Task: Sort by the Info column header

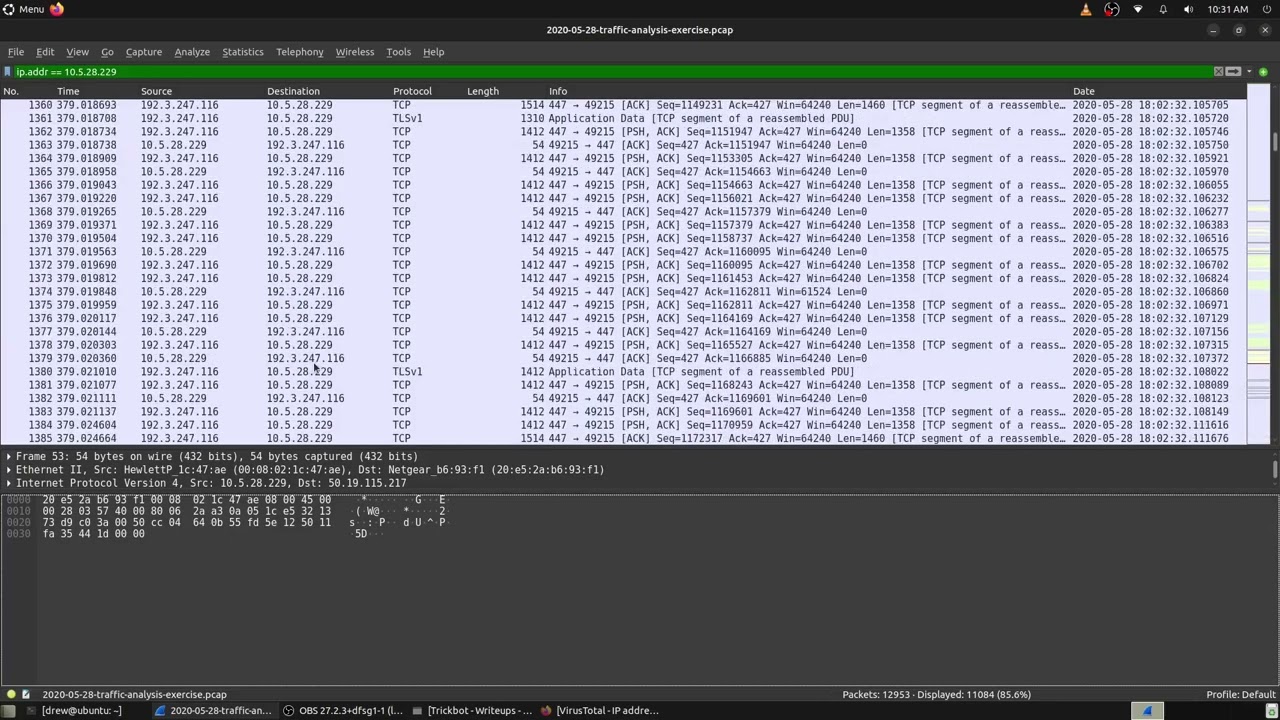Action: (x=558, y=91)
